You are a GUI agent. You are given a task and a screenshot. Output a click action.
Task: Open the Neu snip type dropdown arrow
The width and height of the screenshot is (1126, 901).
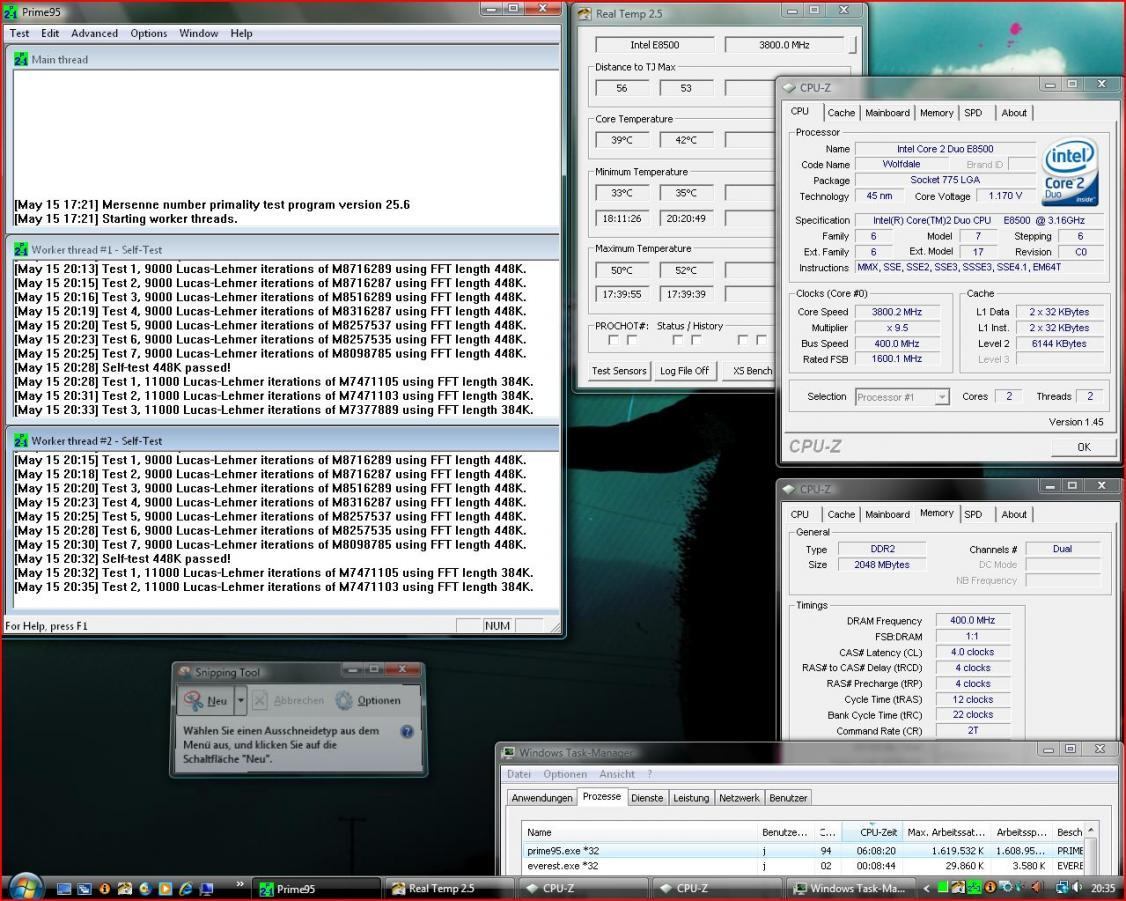click(x=241, y=700)
